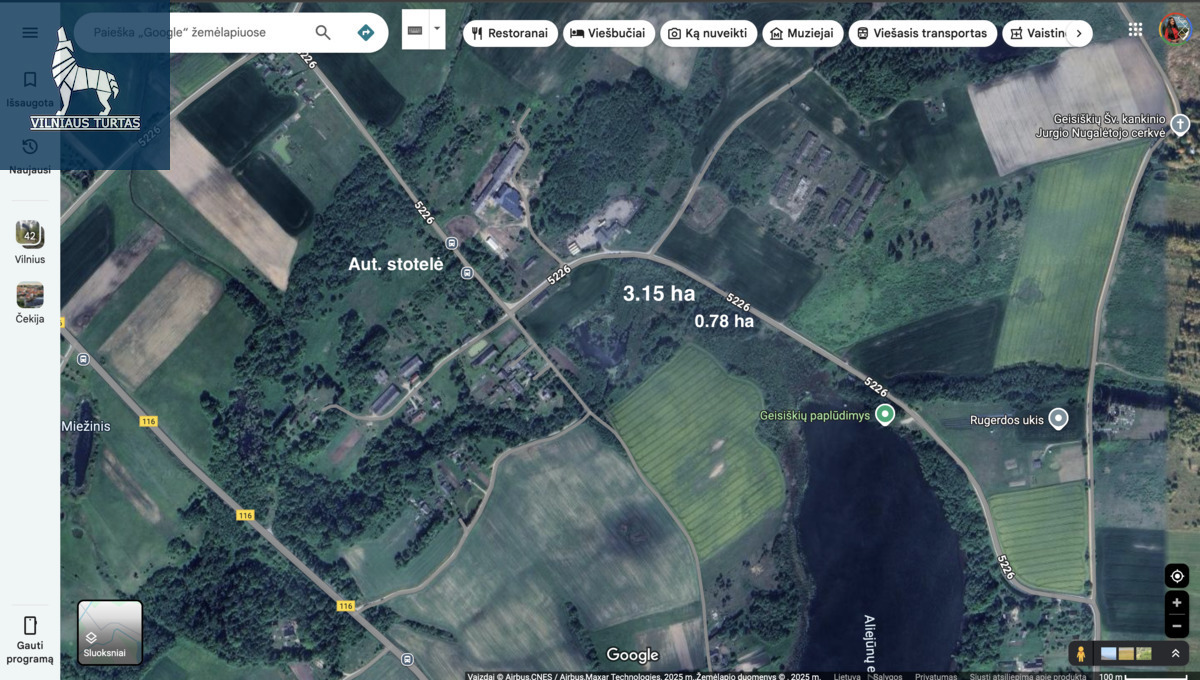Open the Išsaugota saved places
The image size is (1200, 680).
tap(30, 89)
